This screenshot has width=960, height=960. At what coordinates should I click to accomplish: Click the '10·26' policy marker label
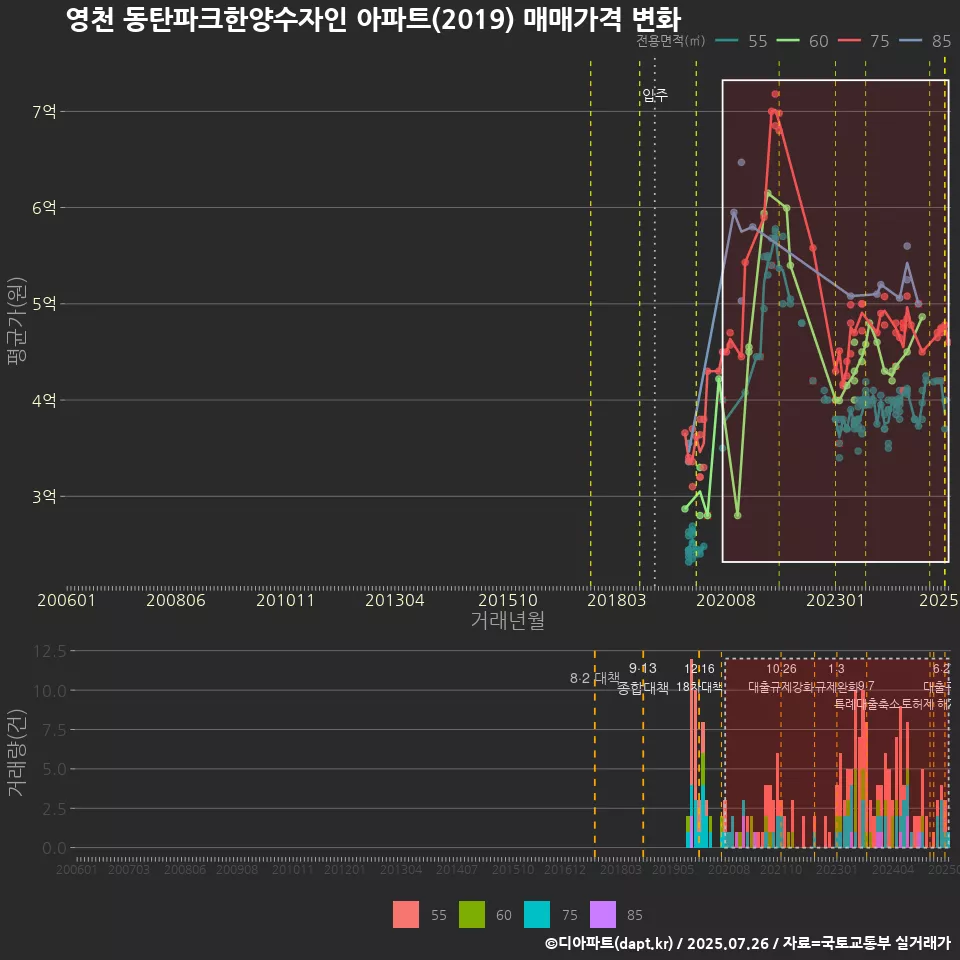coord(781,669)
